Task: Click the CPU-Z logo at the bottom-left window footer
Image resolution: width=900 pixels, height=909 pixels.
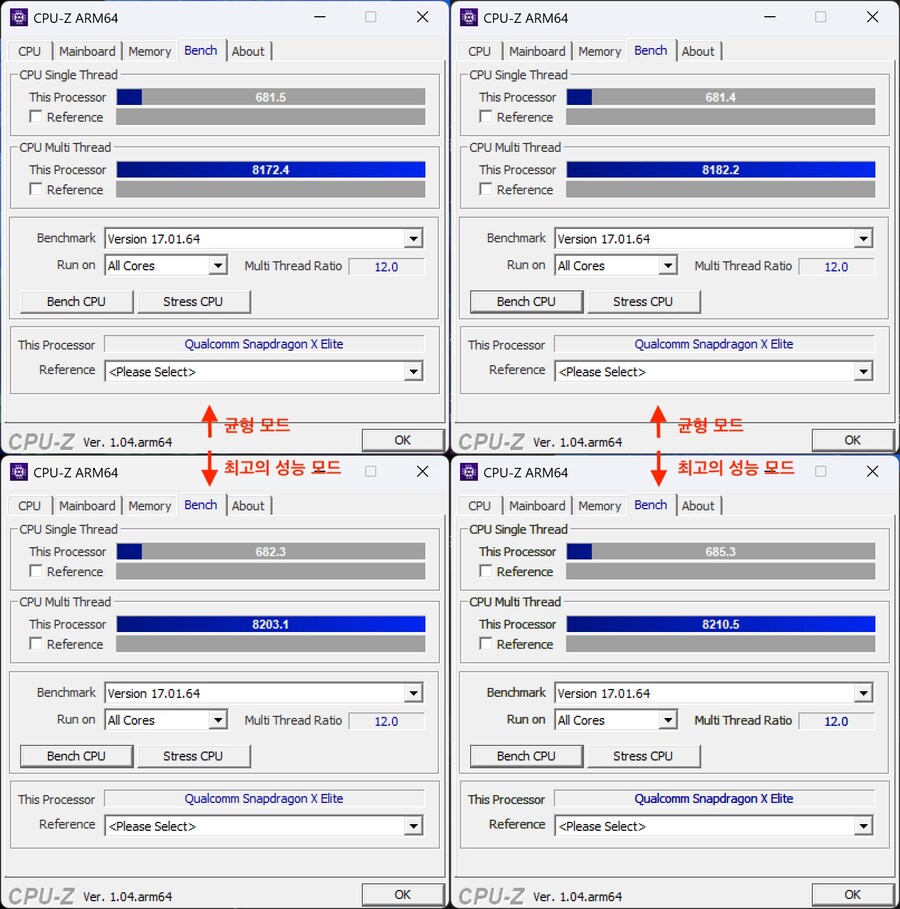Action: click(40, 894)
